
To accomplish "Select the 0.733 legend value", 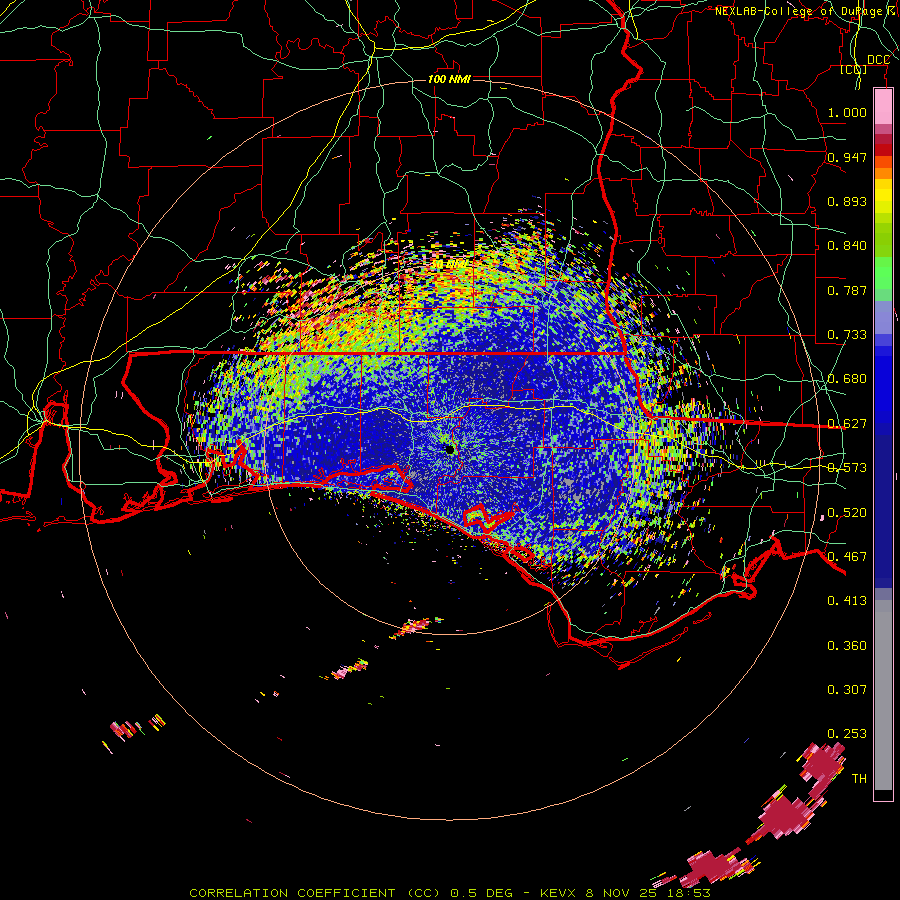I will [847, 335].
